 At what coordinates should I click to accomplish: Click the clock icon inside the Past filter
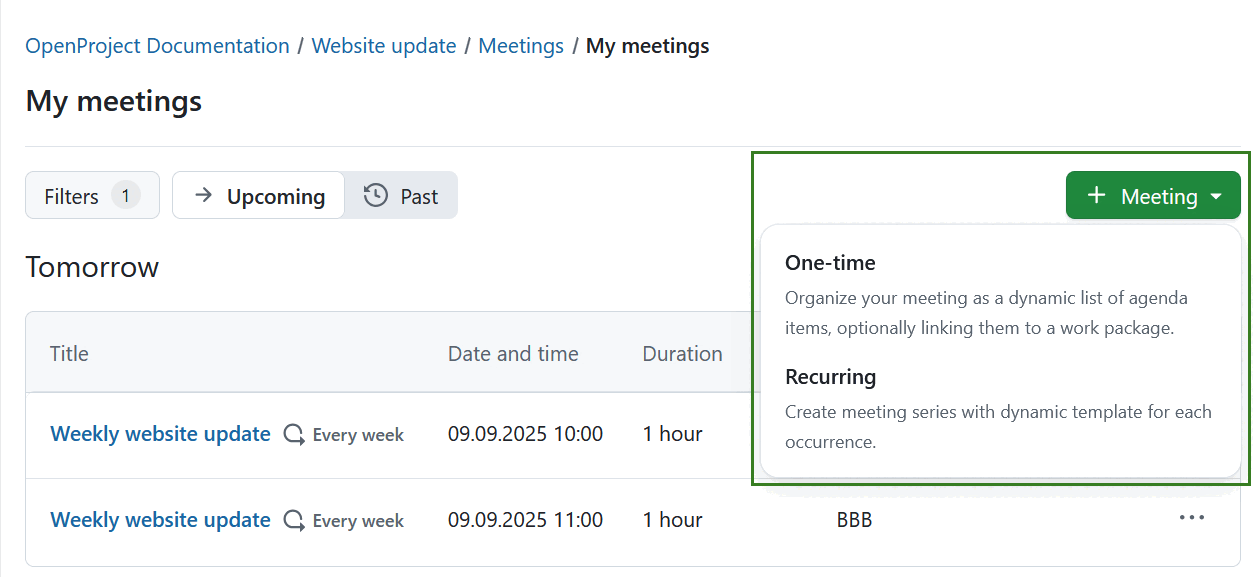374,195
